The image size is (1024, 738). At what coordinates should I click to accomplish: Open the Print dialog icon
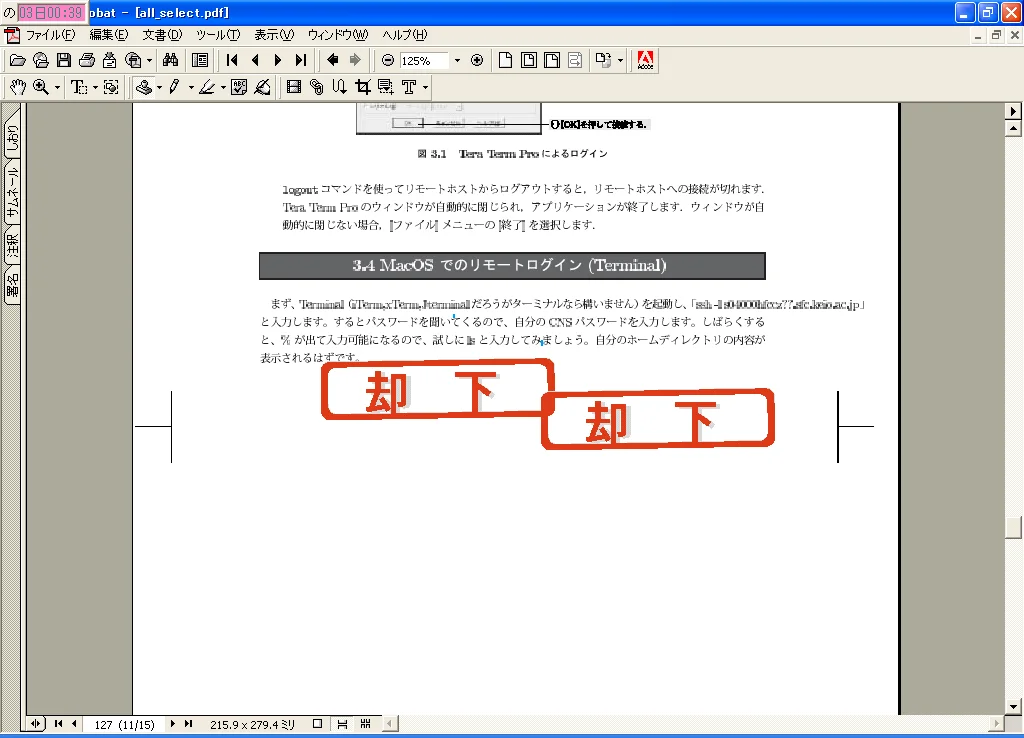pyautogui.click(x=87, y=60)
